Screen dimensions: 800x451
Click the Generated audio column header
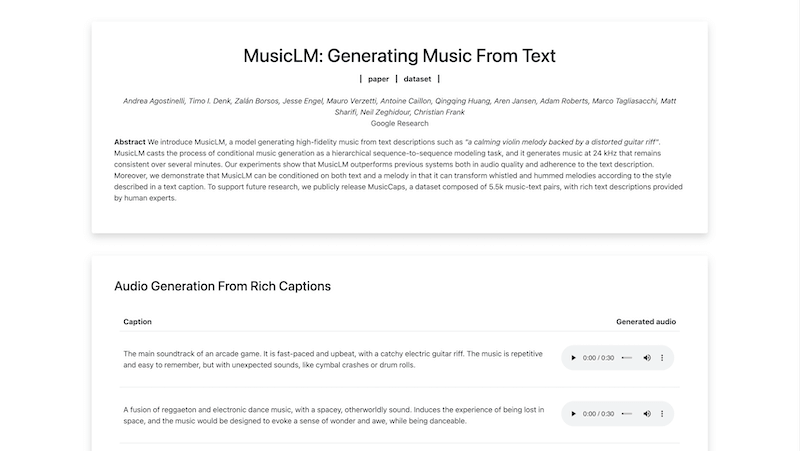click(646, 322)
